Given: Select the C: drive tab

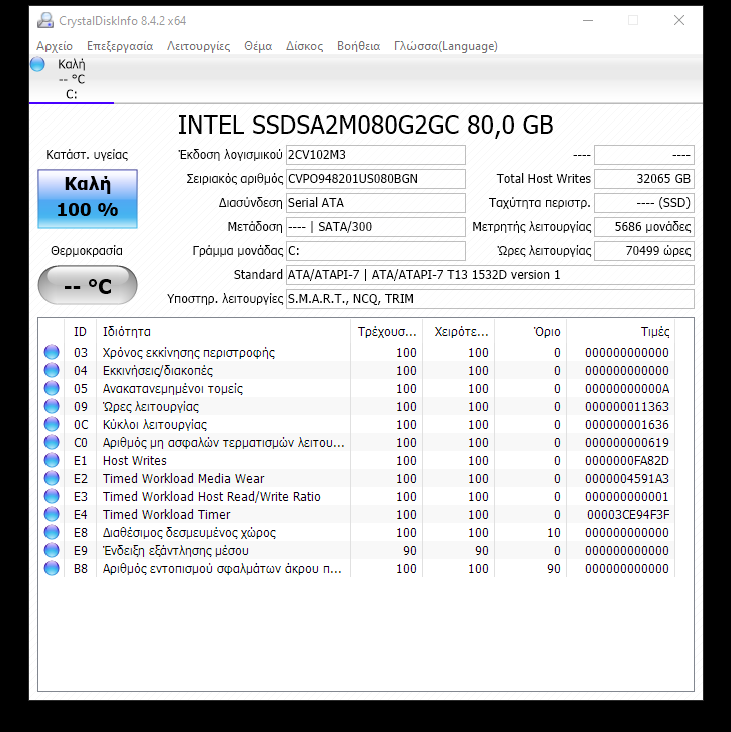Looking at the screenshot, I should click(71, 79).
